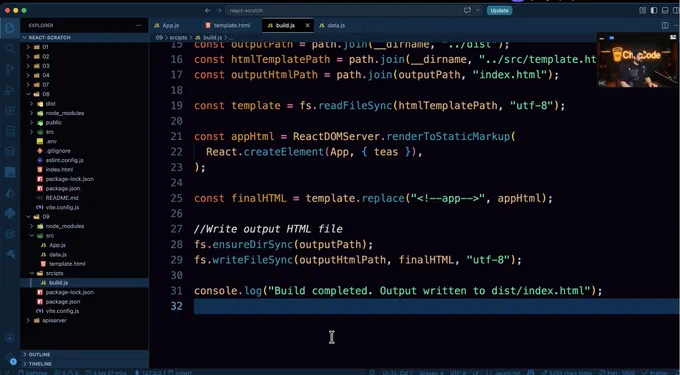680x375 pixels.
Task: Click srcipts breadcrumb segment
Action: pyautogui.click(x=178, y=38)
